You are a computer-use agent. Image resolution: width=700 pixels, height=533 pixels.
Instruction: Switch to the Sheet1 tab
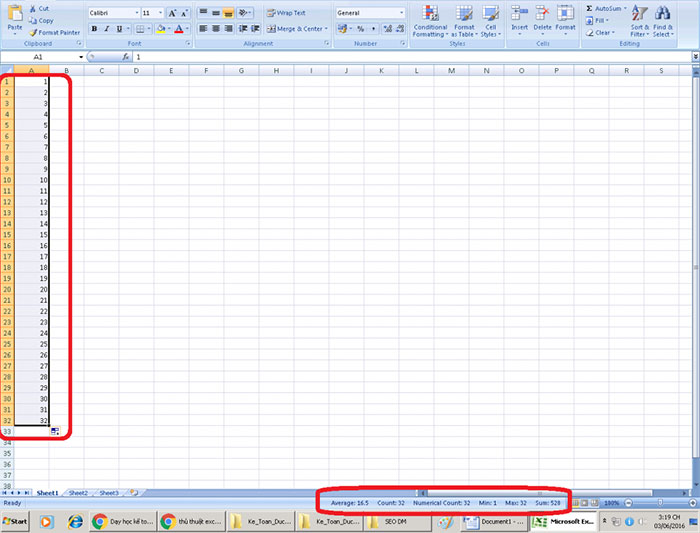click(47, 493)
